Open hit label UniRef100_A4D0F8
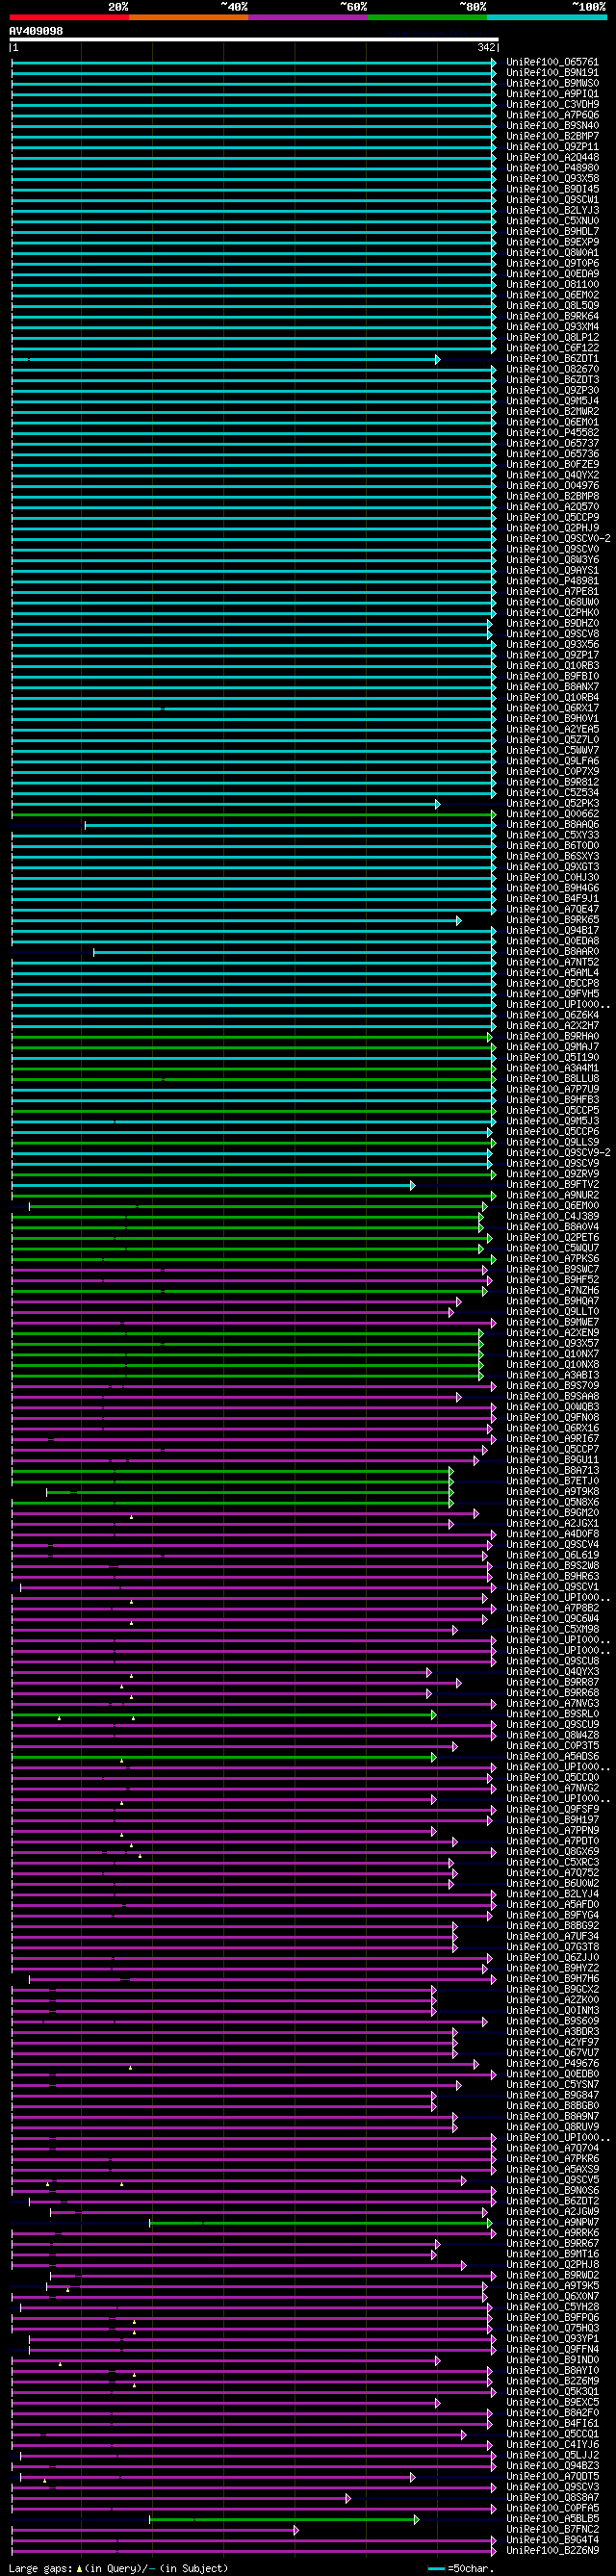This screenshot has height=2576, width=616. tap(553, 1535)
